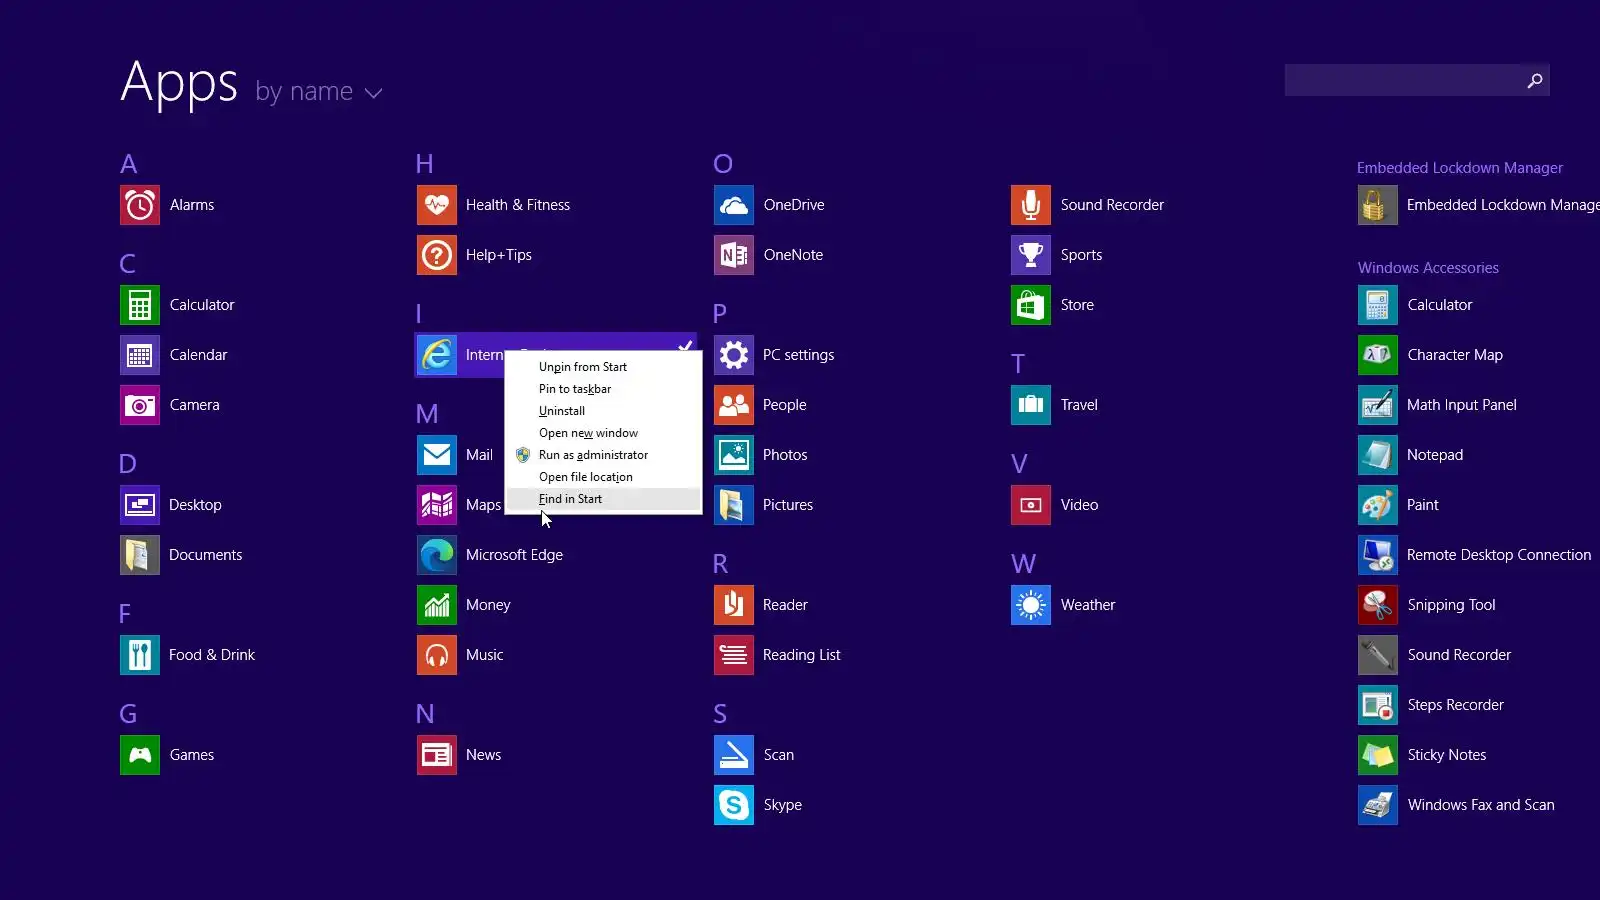The height and width of the screenshot is (900, 1600).
Task: Open the Scan label
Action: click(x=779, y=755)
